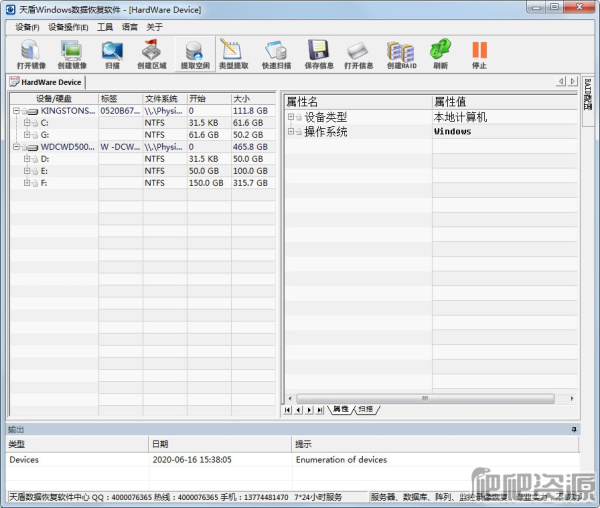Open the 语言 language menu
Image resolution: width=600 pixels, height=508 pixels.
[129, 27]
